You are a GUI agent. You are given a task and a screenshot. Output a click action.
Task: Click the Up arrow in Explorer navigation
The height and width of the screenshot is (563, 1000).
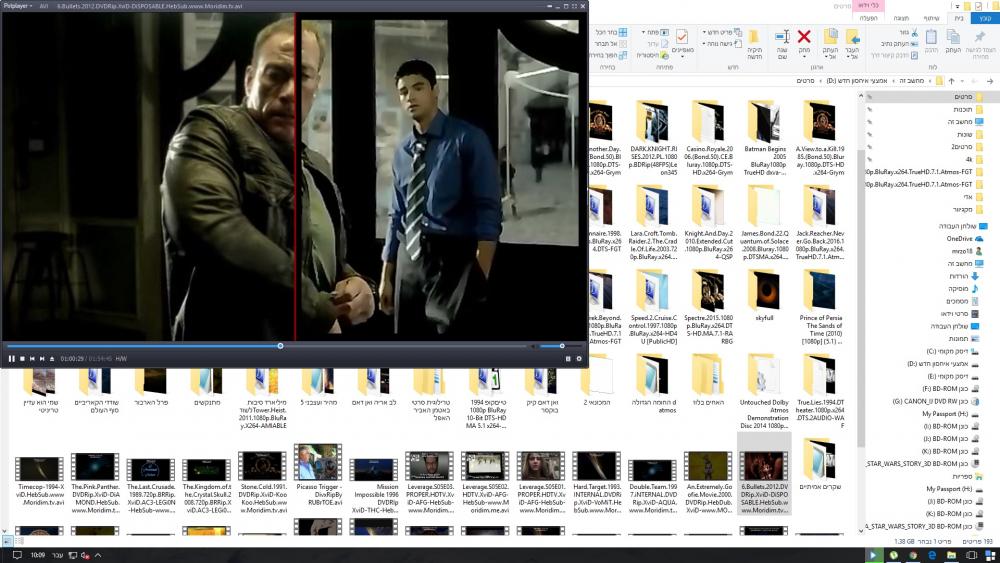tap(952, 81)
